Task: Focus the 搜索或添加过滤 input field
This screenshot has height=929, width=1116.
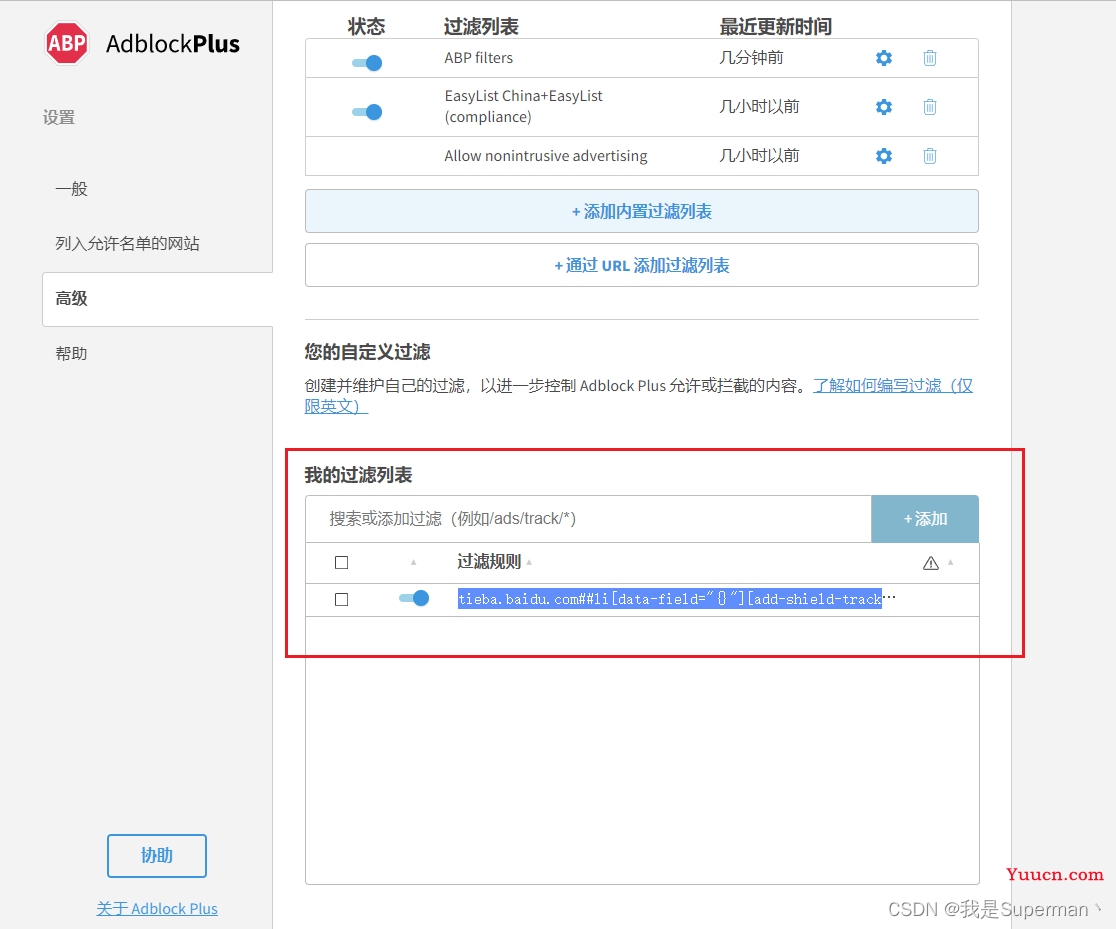Action: coord(588,519)
